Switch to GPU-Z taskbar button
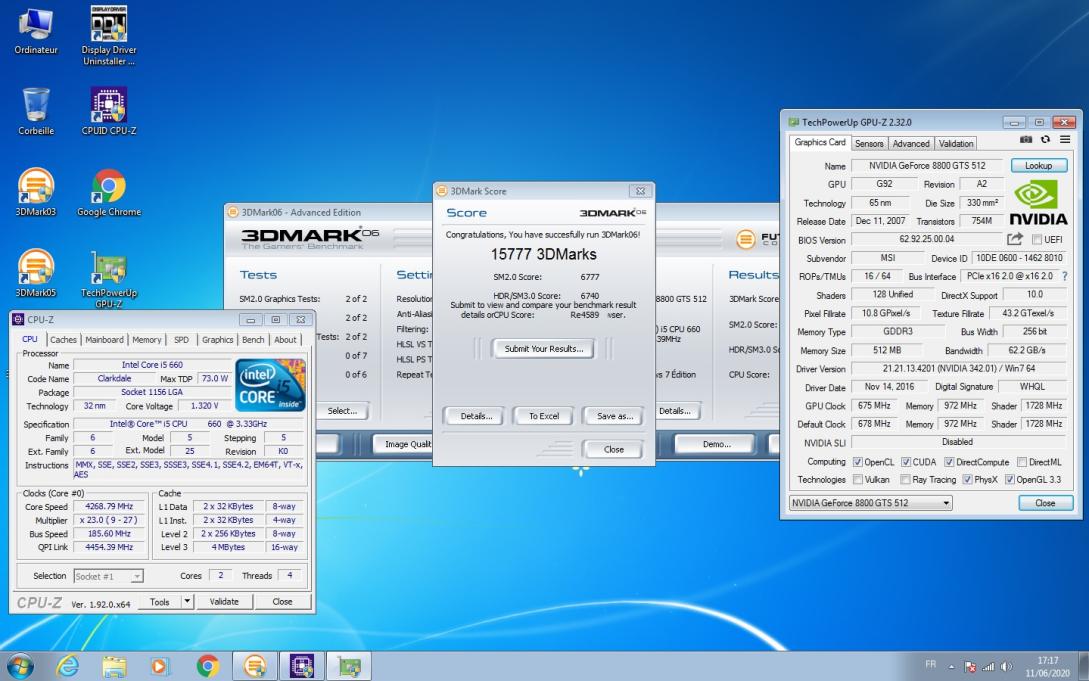Screen dimensions: 1089x681 (x=349, y=666)
